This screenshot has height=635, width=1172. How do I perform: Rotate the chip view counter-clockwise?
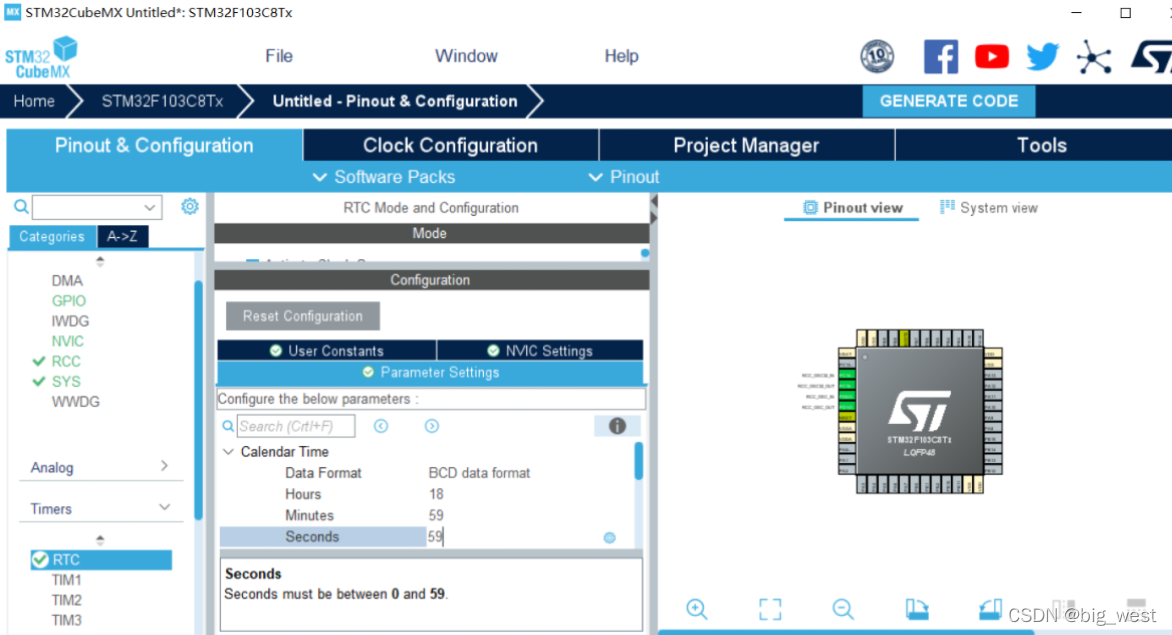tap(990, 609)
